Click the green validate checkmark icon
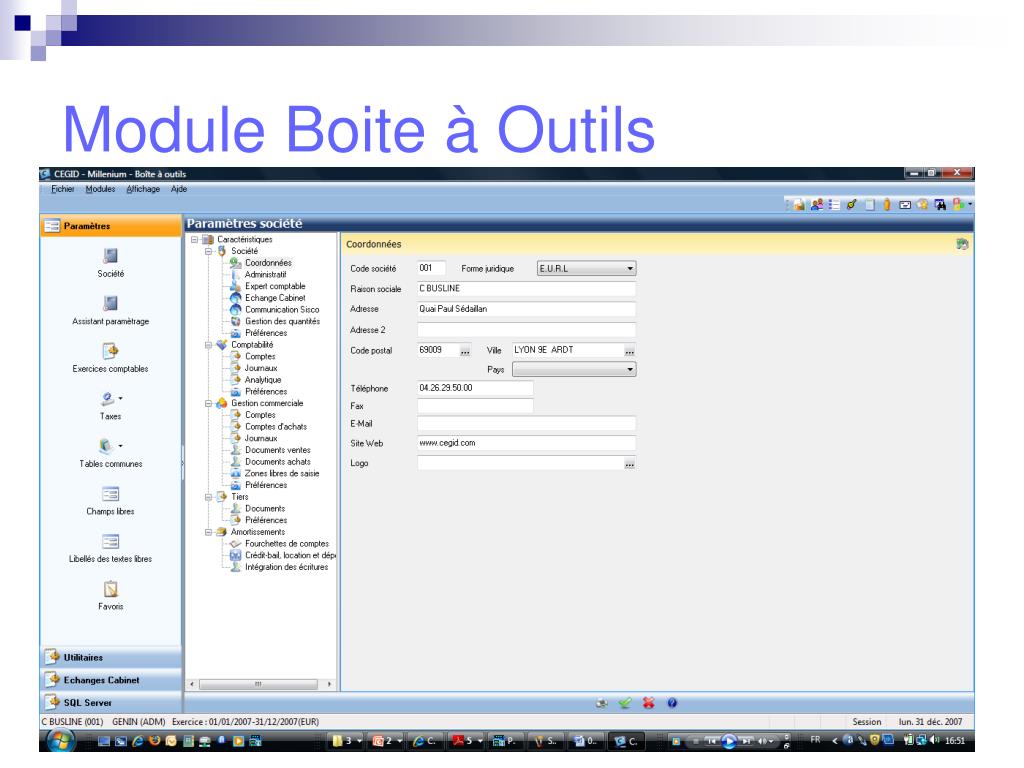The height and width of the screenshot is (768, 1024). coord(625,703)
